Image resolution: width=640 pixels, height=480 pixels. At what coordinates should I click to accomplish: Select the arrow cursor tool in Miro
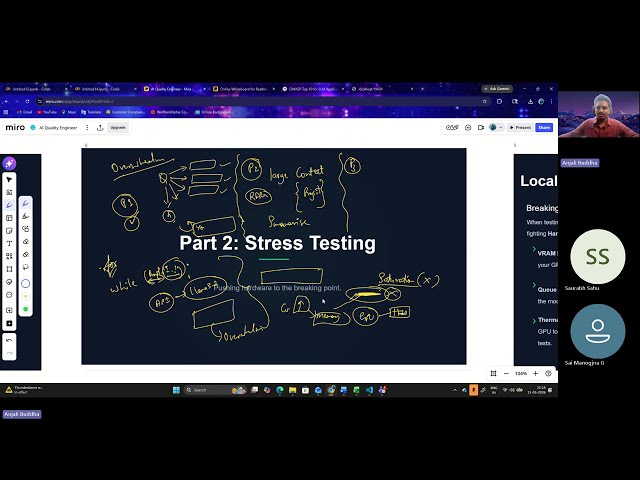(x=9, y=180)
